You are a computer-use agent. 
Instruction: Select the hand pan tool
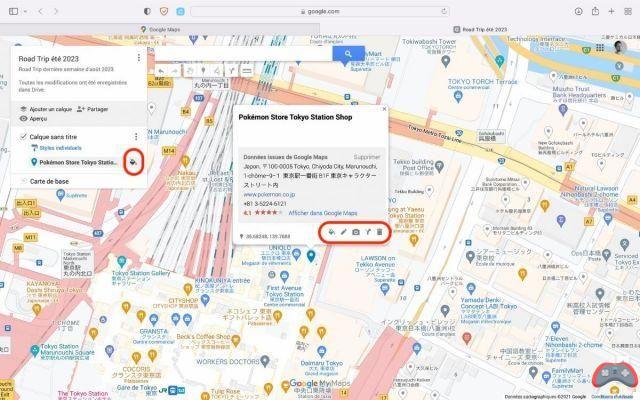(x=190, y=71)
